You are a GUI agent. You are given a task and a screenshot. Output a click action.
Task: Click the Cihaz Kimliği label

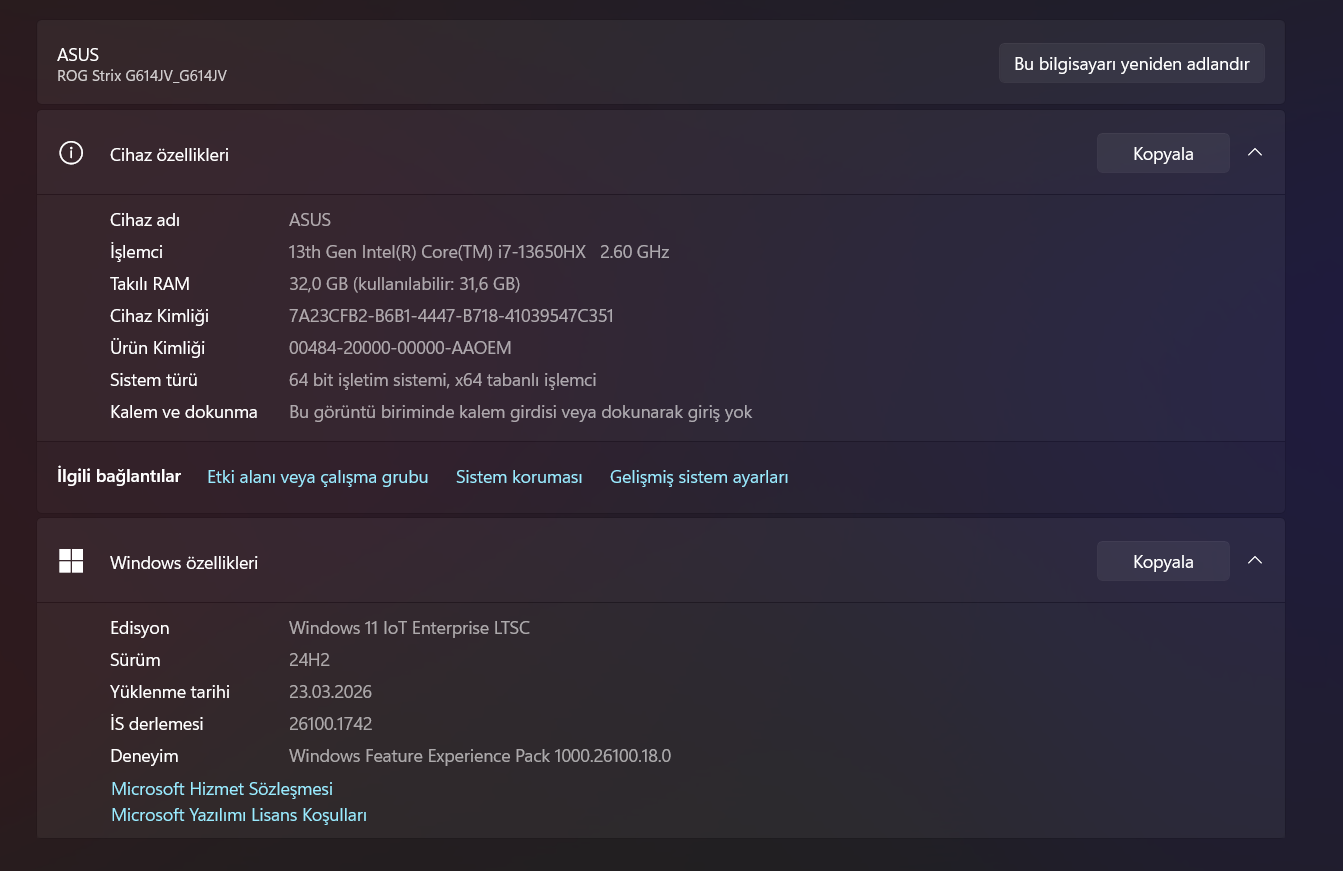(159, 316)
